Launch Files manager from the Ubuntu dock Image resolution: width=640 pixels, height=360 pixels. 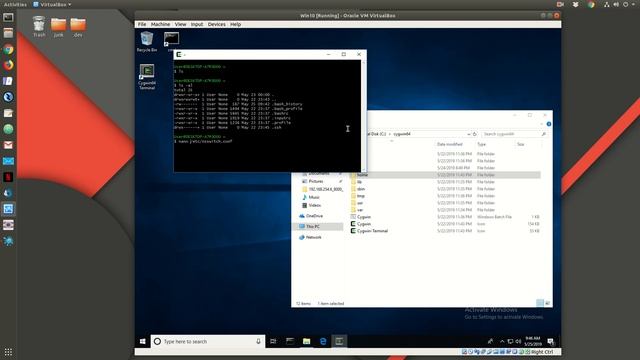coord(8,33)
